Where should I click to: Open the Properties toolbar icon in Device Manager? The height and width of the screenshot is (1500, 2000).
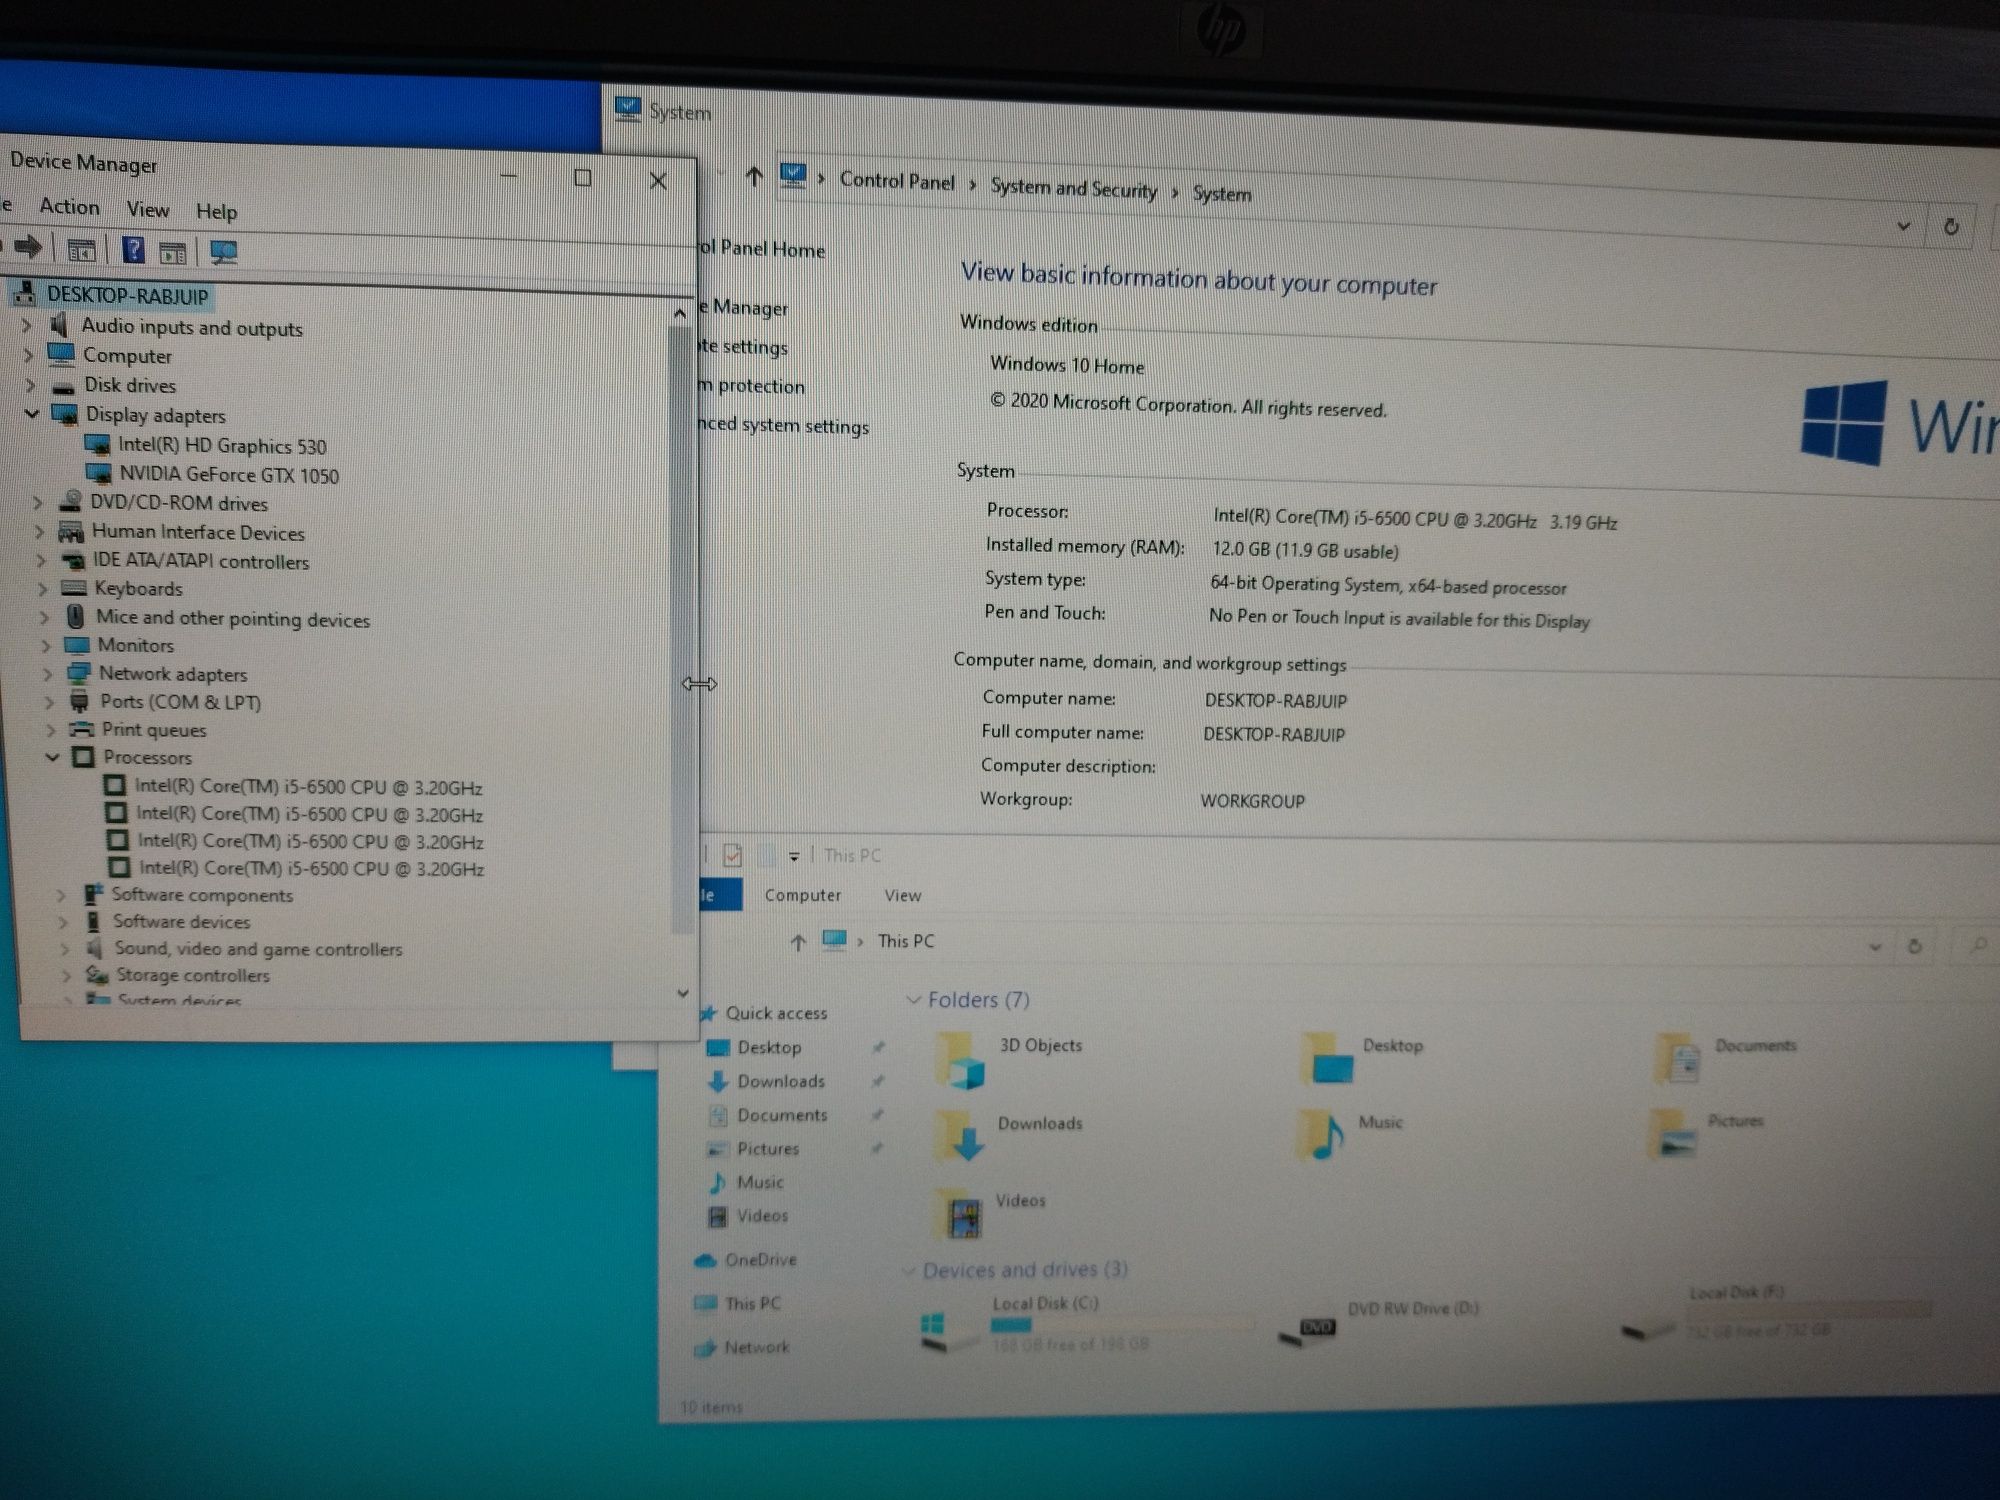(x=81, y=250)
